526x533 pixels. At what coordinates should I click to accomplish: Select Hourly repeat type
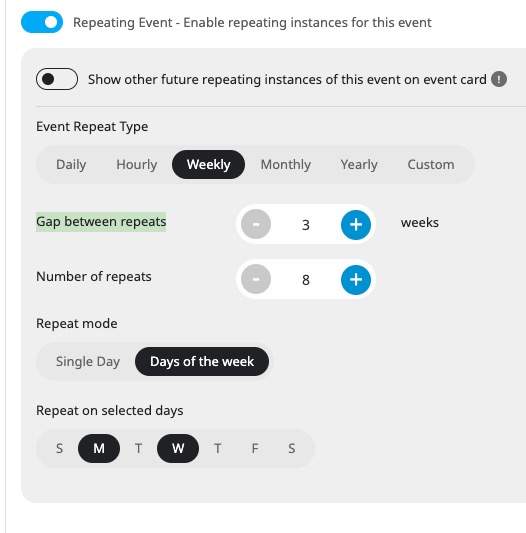click(x=137, y=165)
